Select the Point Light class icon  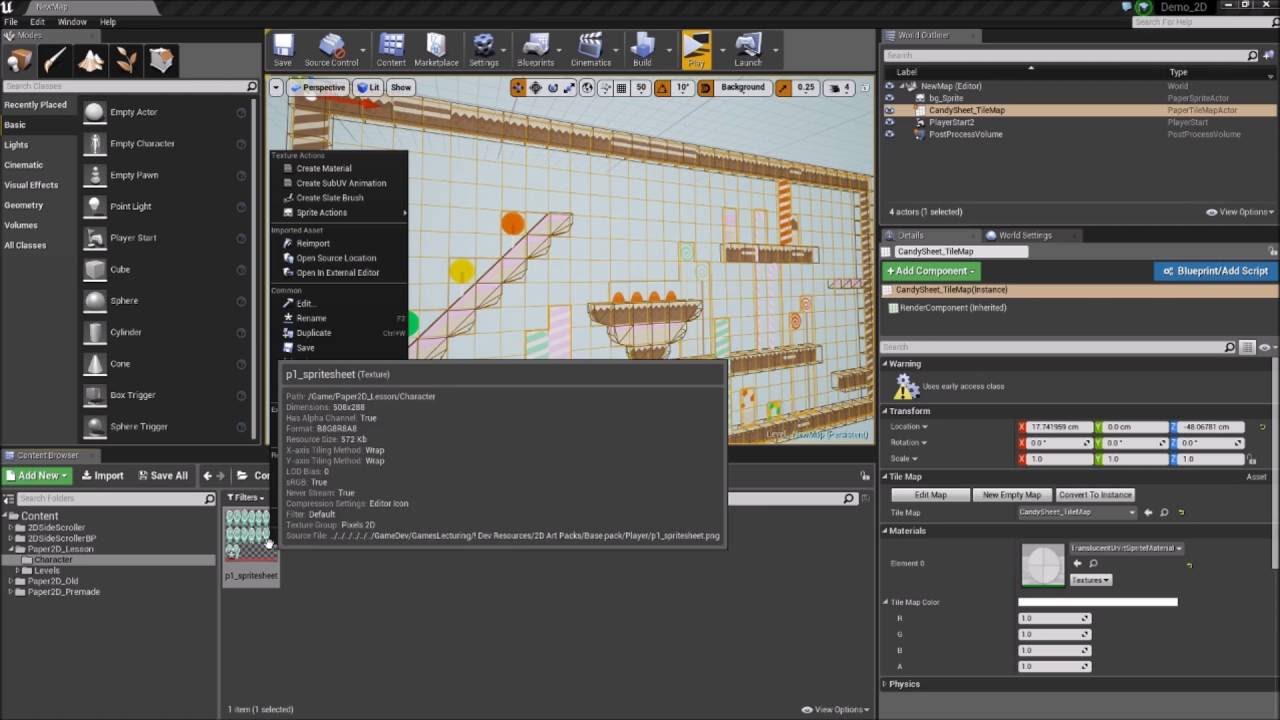(94, 206)
